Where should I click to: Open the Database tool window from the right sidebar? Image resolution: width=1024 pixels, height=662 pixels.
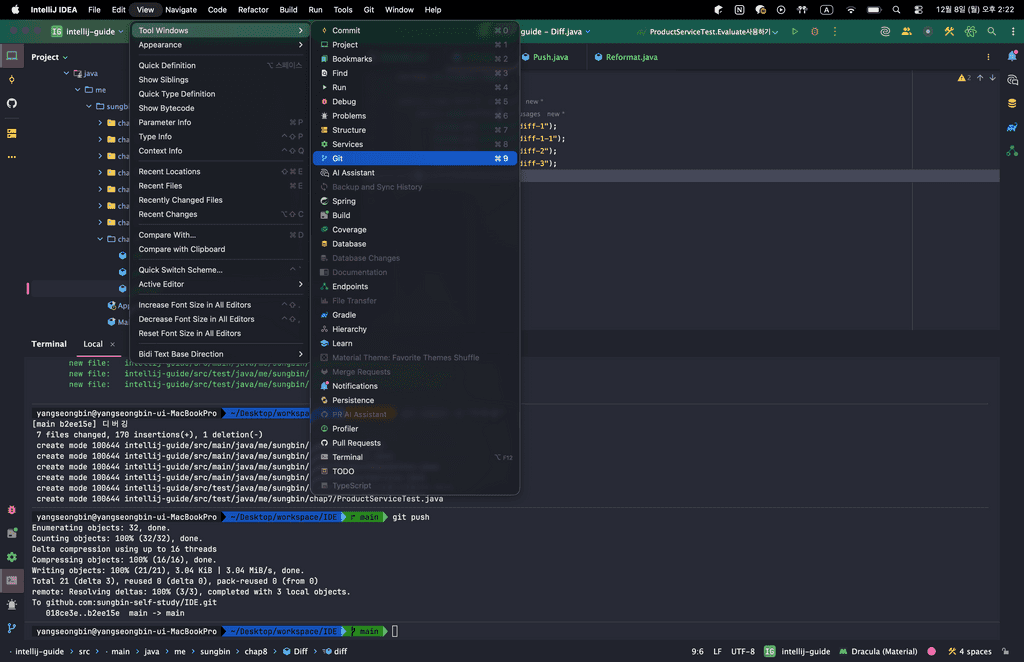(x=1012, y=103)
